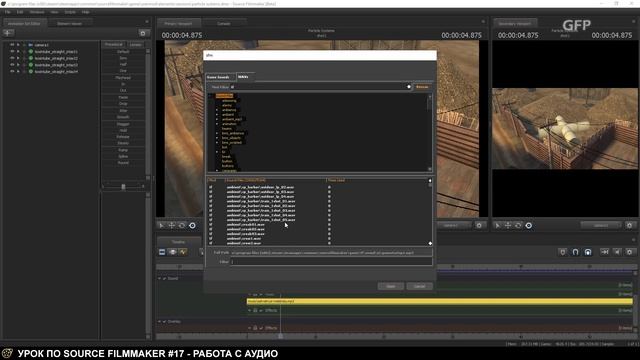The height and width of the screenshot is (360, 640).
Task: Pick the move tool in primary viewport
Action: click(x=172, y=225)
